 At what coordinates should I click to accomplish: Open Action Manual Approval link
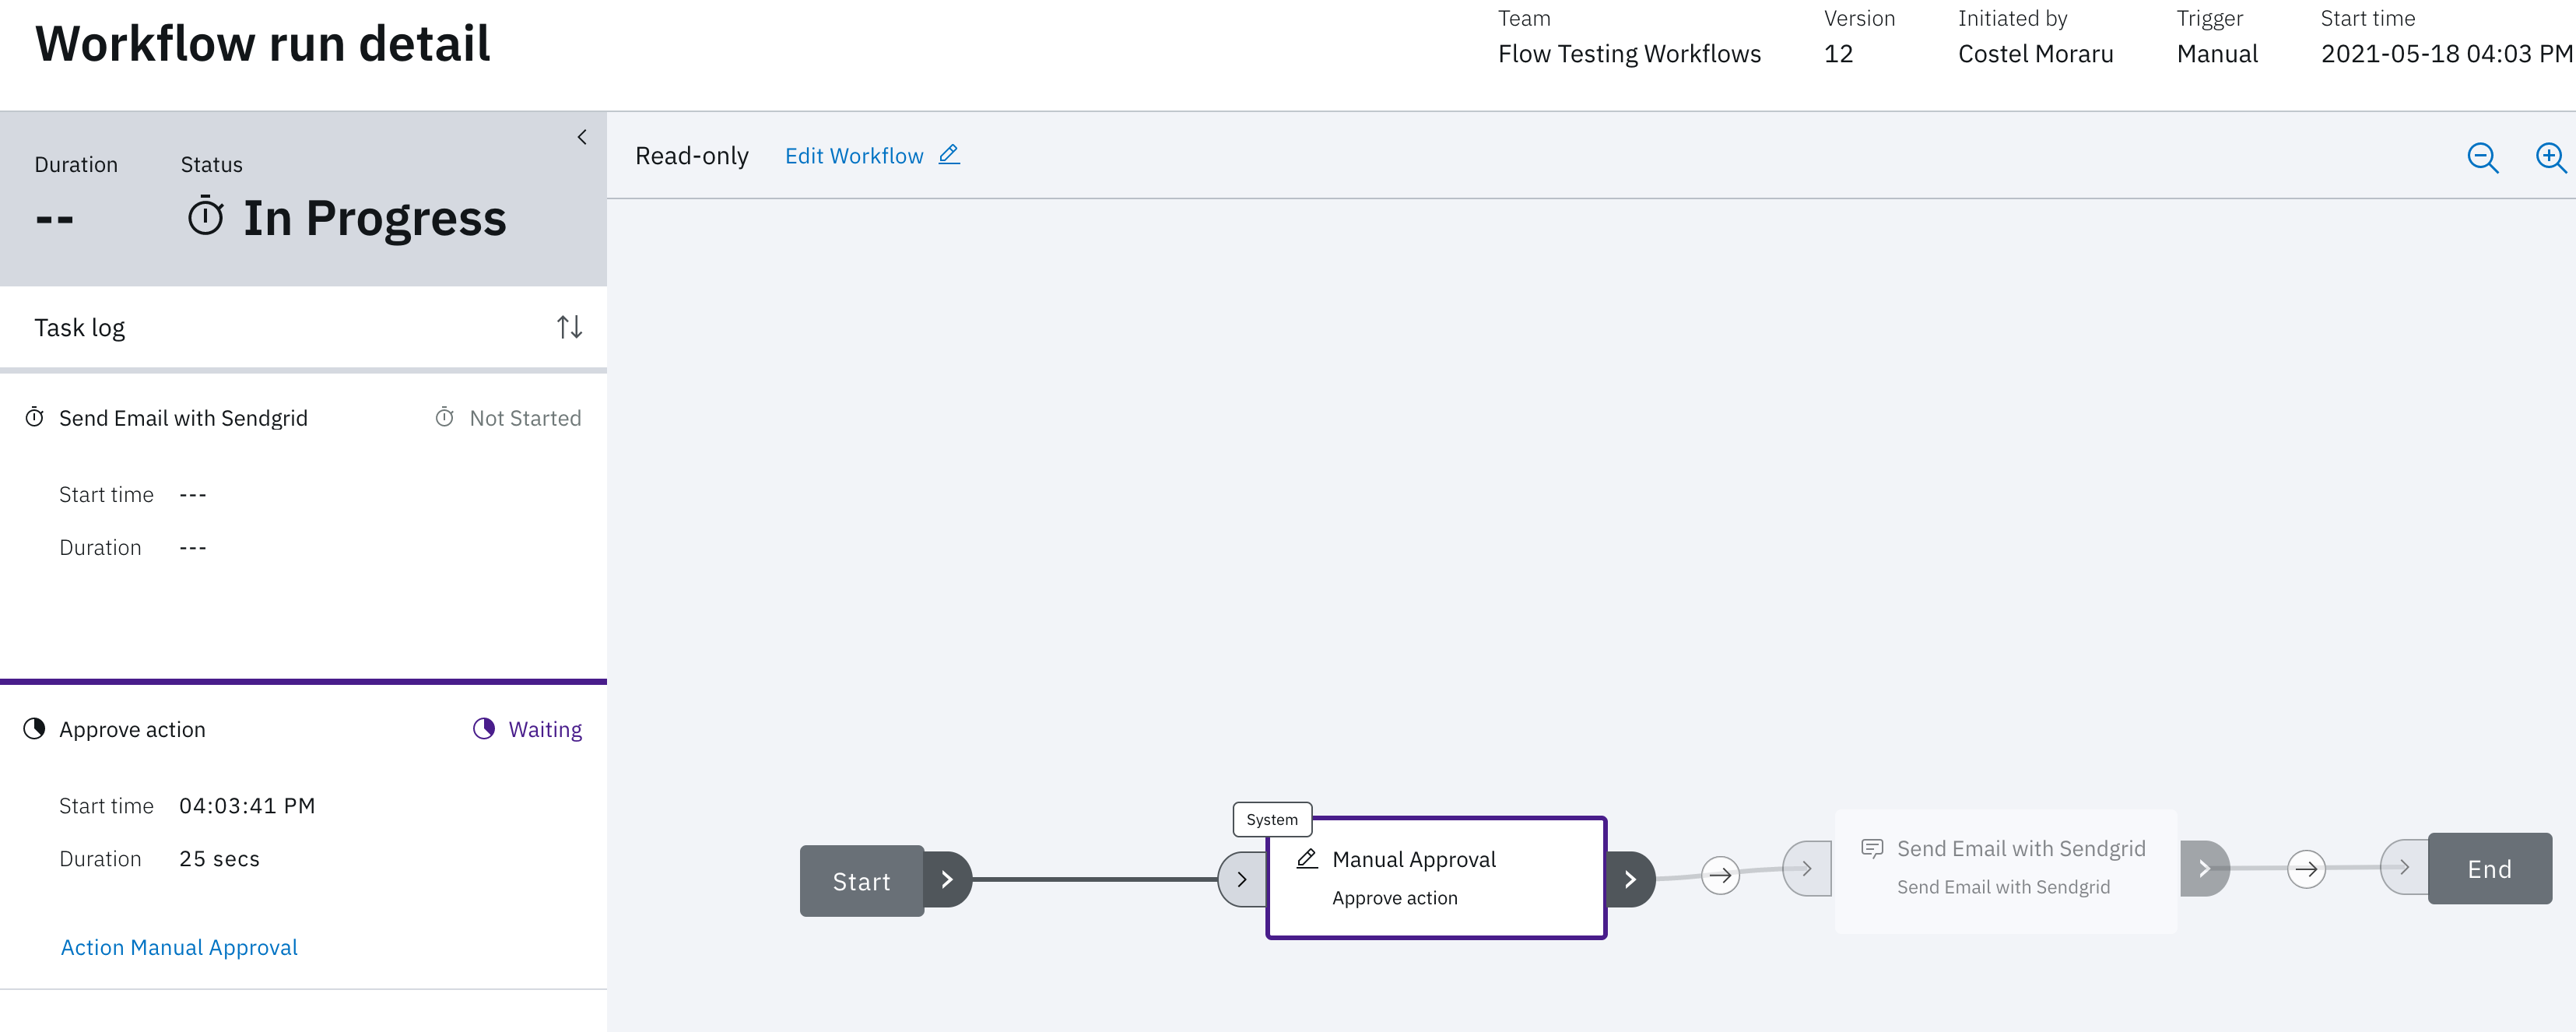pyautogui.click(x=179, y=947)
